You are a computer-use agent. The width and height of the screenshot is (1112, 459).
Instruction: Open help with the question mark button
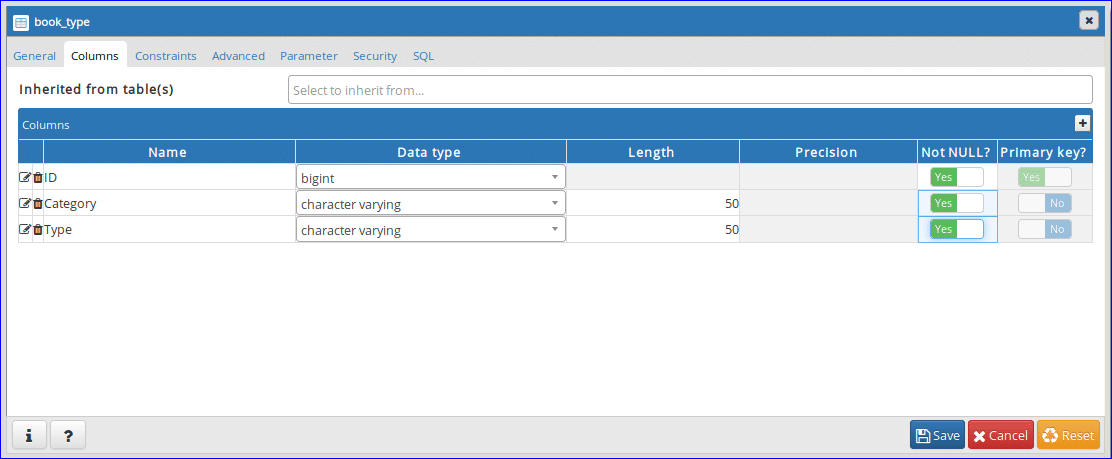click(x=68, y=435)
